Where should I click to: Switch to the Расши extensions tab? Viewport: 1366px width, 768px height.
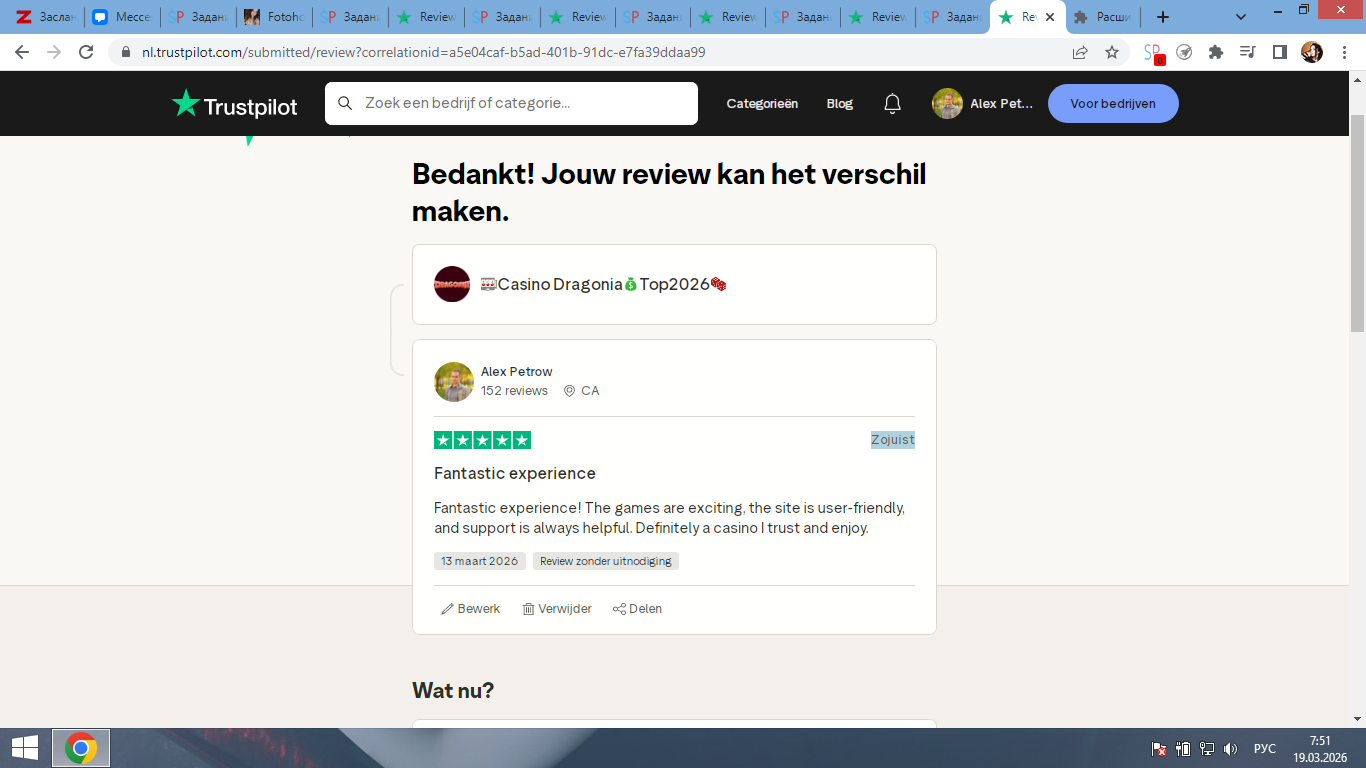click(x=1102, y=17)
